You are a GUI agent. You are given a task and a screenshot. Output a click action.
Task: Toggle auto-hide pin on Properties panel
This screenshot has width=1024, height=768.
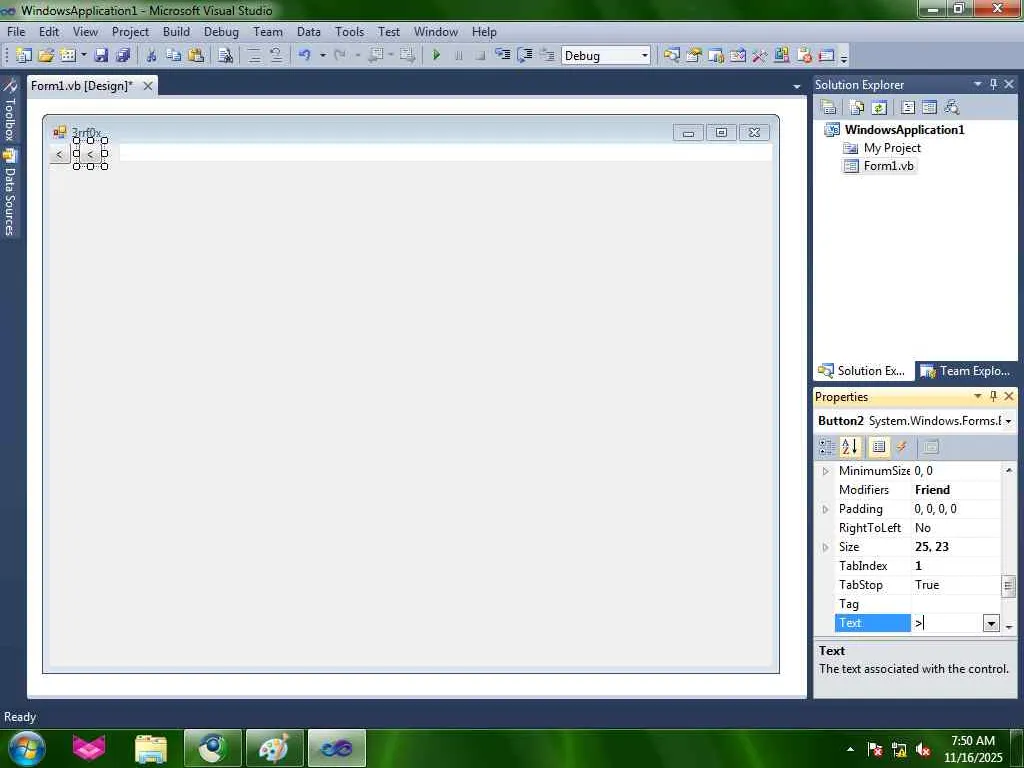pyautogui.click(x=993, y=396)
